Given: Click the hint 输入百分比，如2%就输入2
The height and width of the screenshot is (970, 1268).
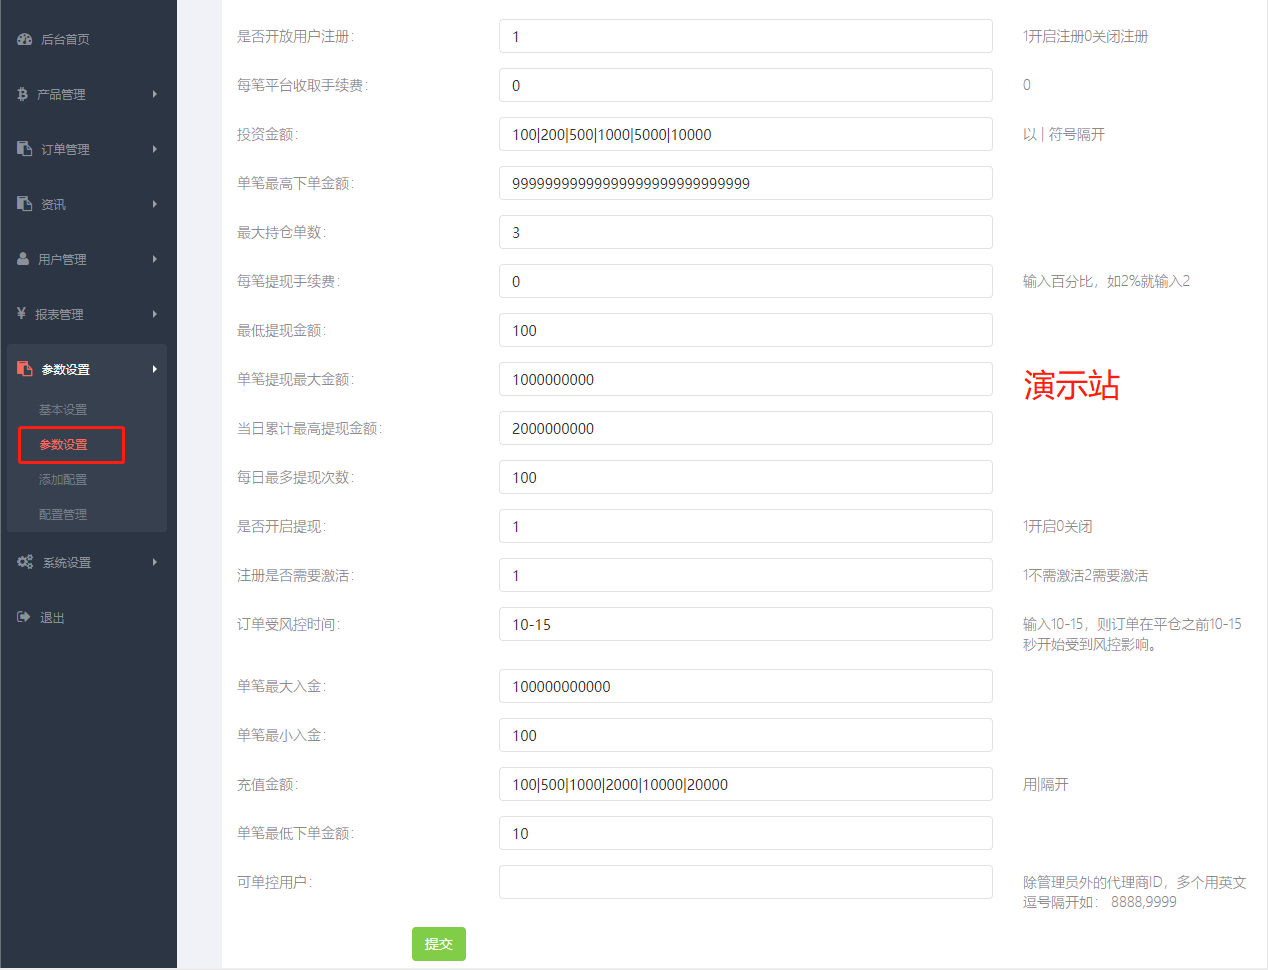Looking at the screenshot, I should coord(1106,282).
